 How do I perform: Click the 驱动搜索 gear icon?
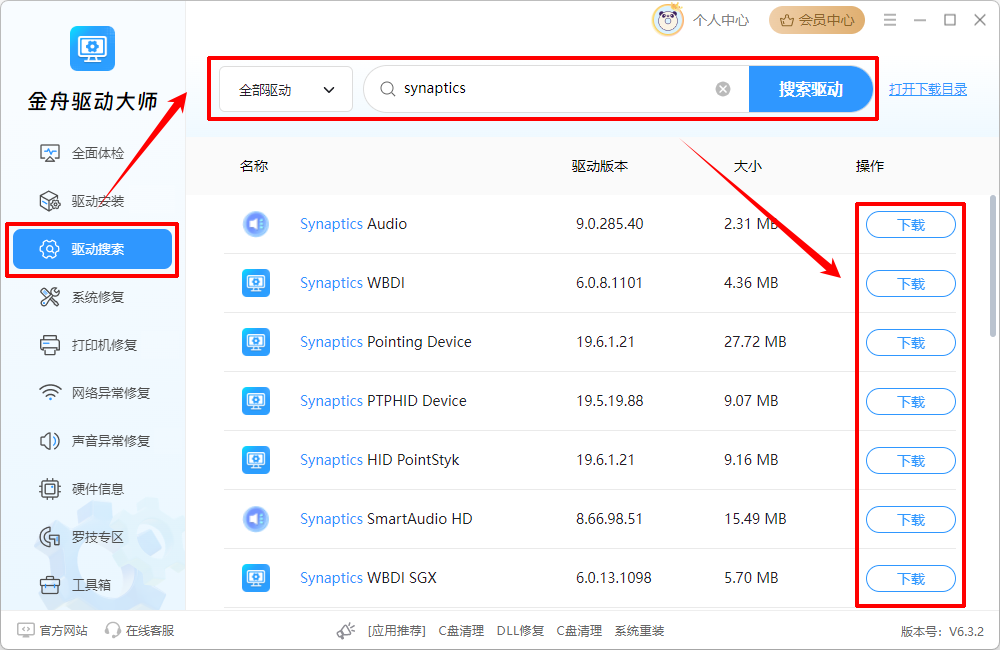[49, 249]
